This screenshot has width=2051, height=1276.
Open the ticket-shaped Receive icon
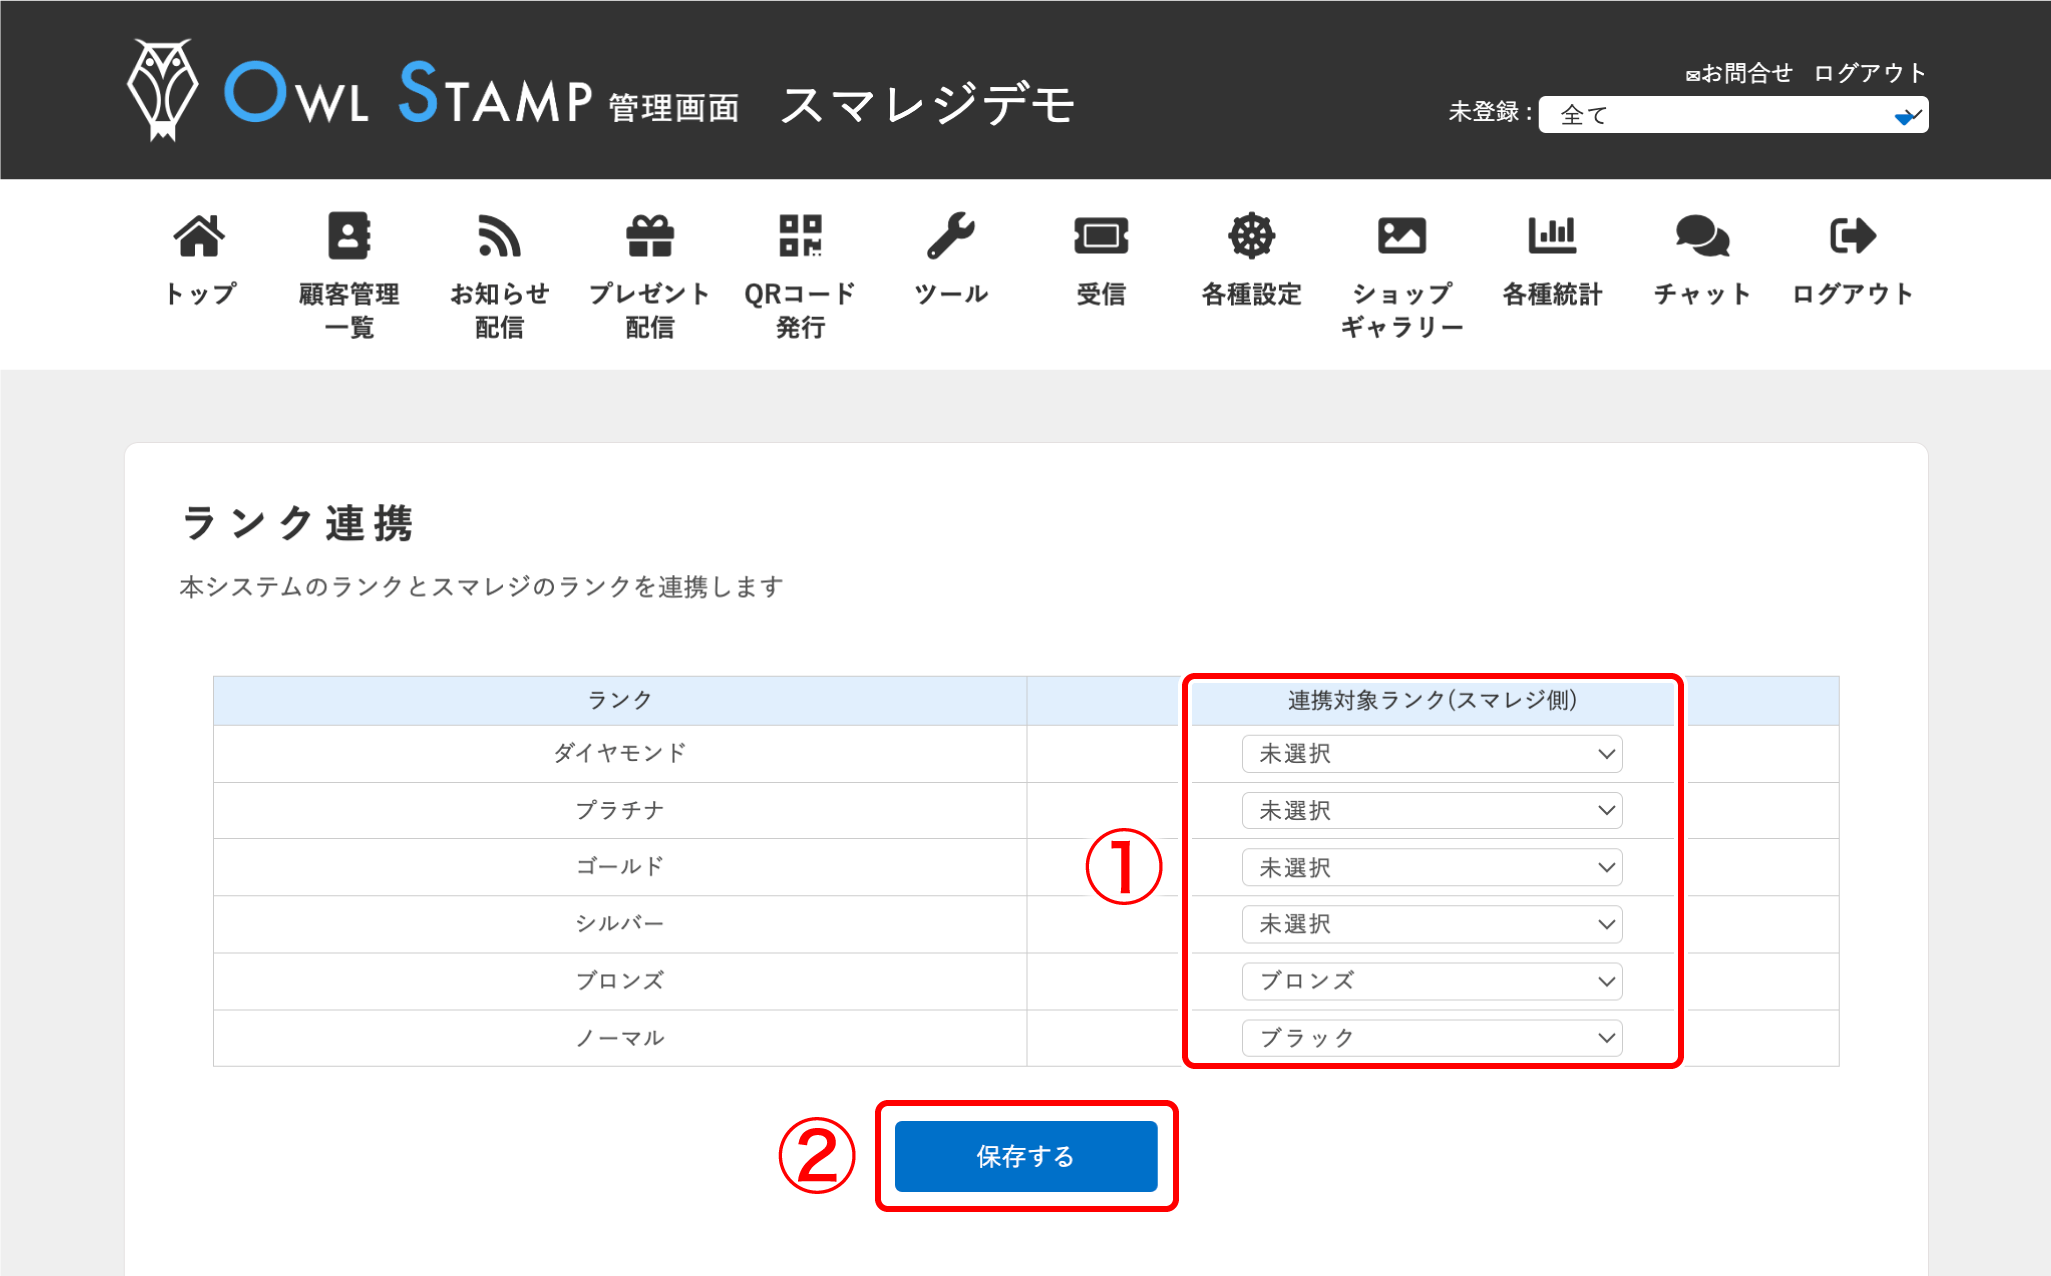tap(1101, 237)
